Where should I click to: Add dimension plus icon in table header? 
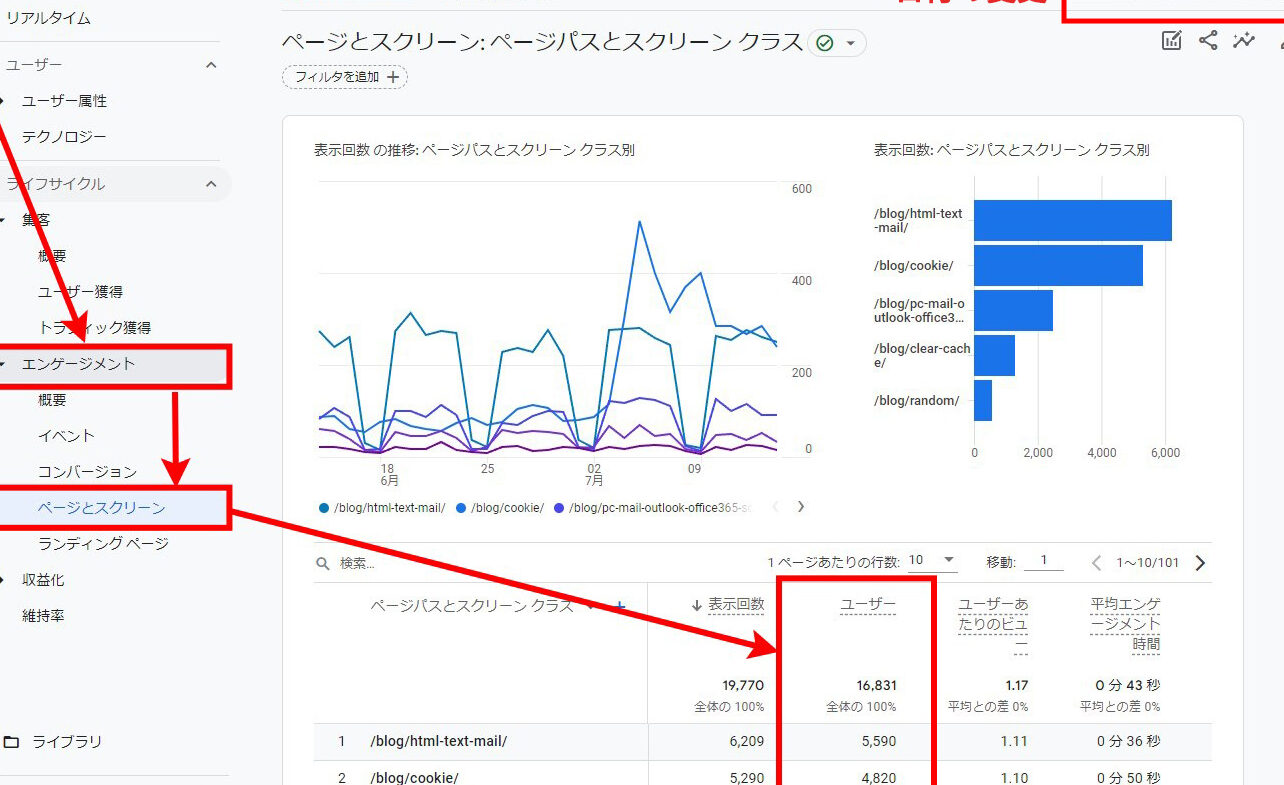[619, 606]
